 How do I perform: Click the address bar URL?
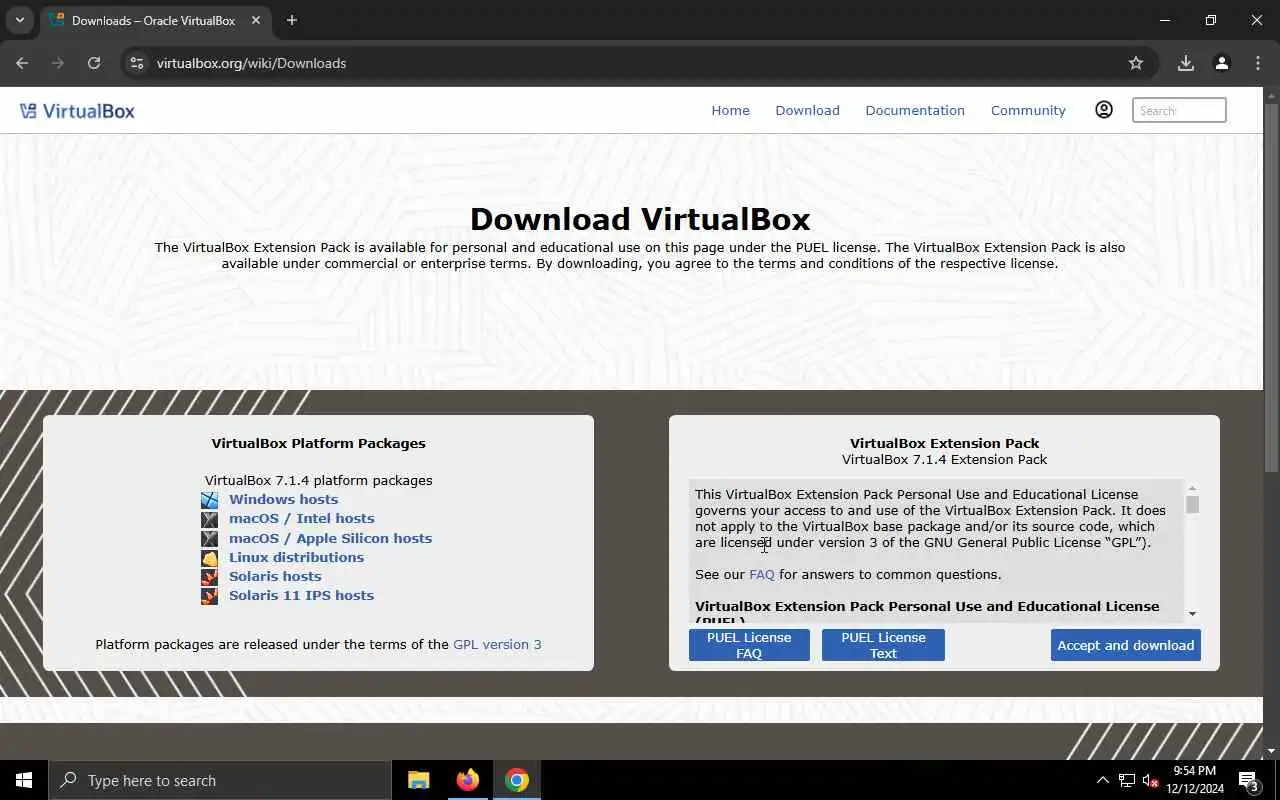tap(251, 63)
